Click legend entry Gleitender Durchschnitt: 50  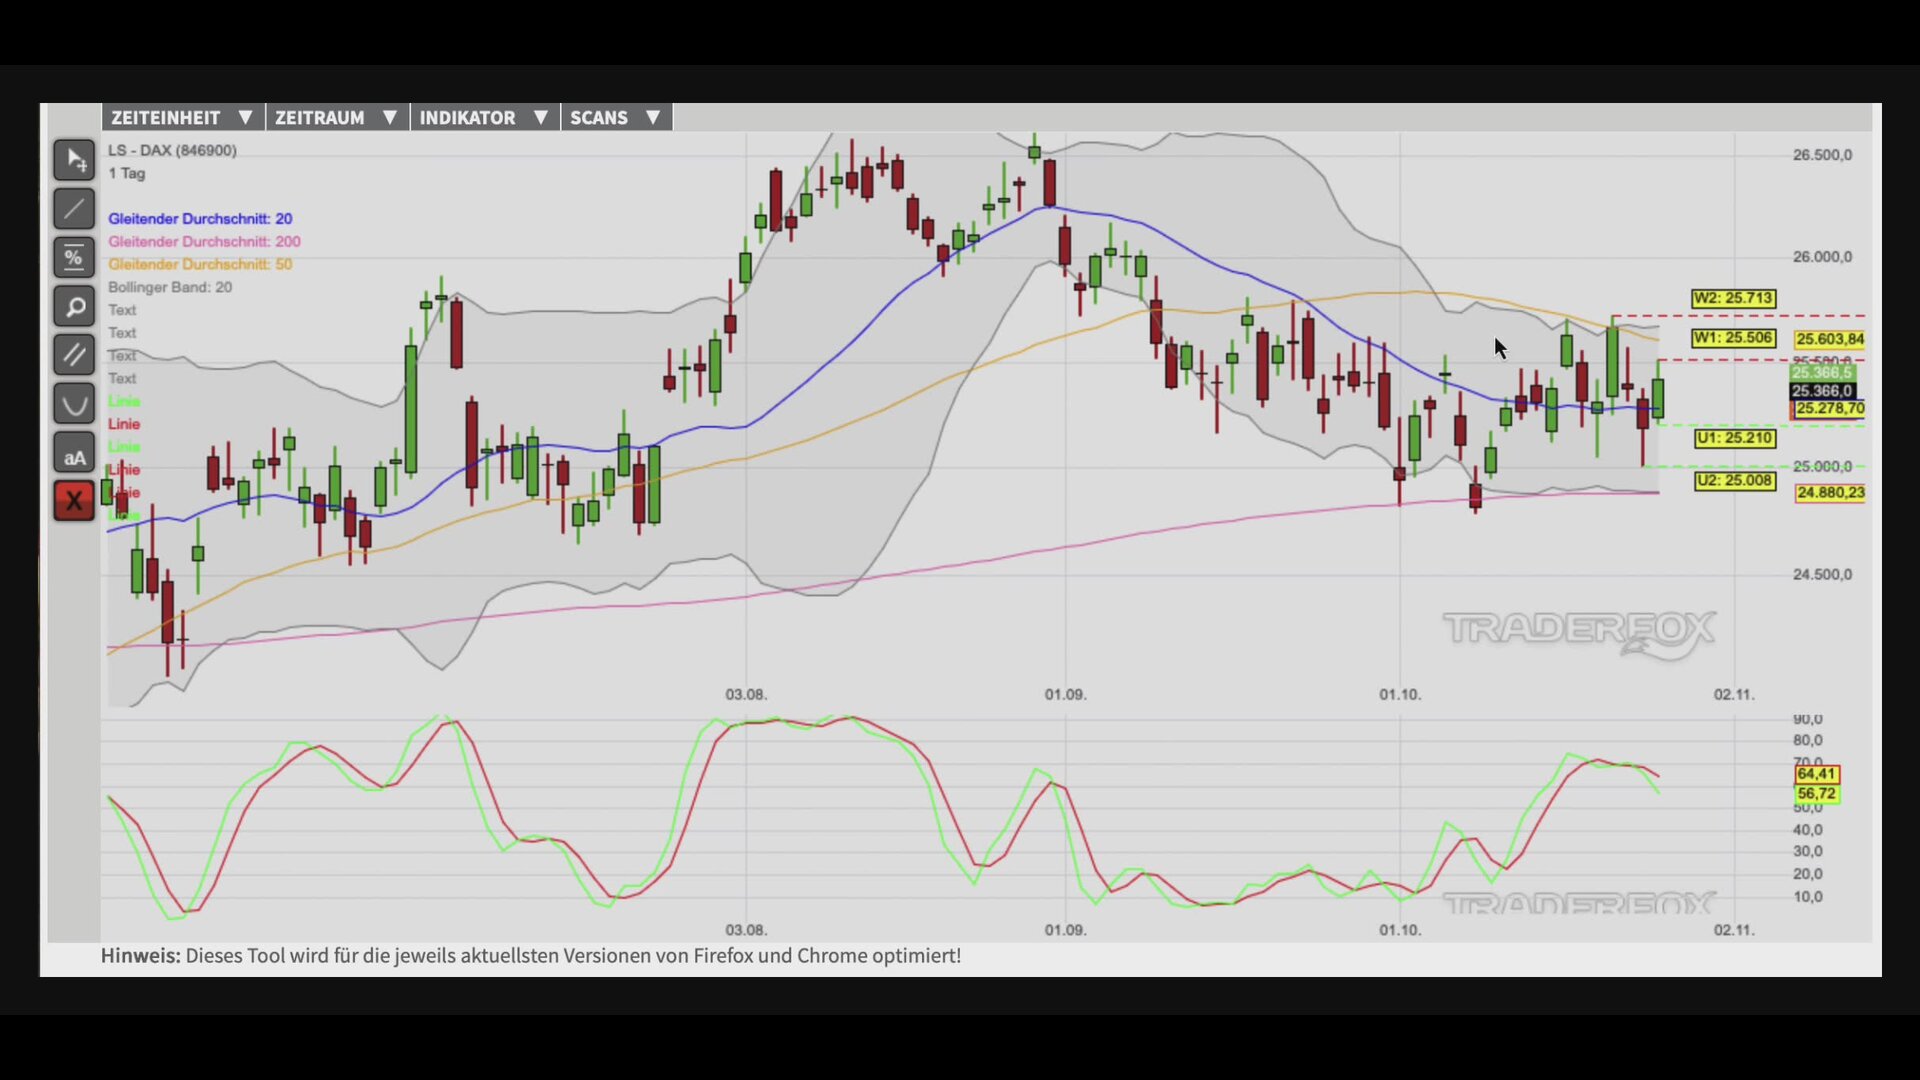coord(200,264)
